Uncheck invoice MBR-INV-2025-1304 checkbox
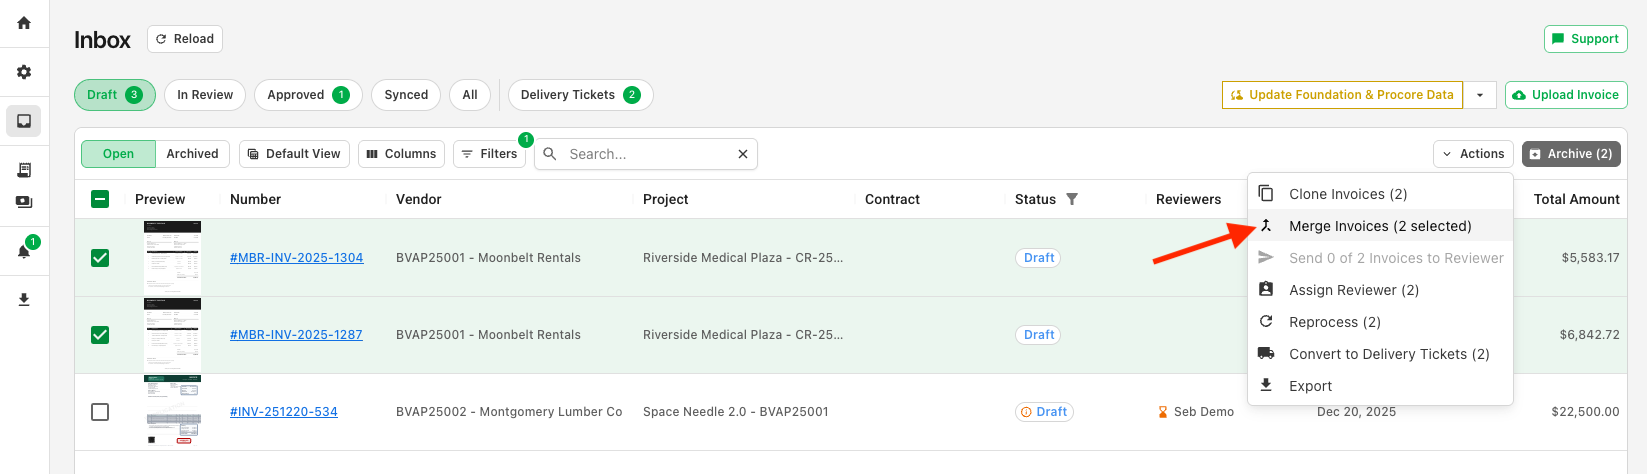Viewport: 1647px width, 474px height. [x=100, y=258]
